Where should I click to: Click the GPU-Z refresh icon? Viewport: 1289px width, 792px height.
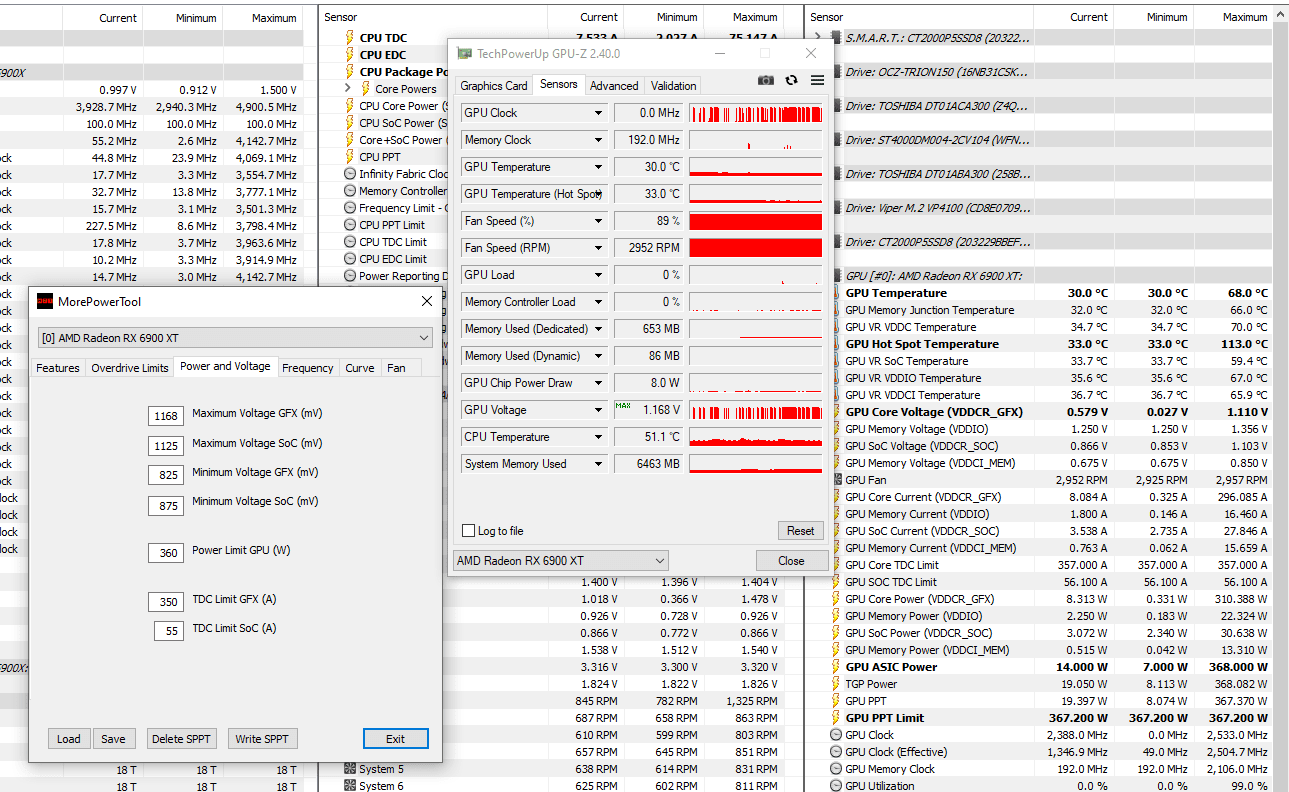click(x=792, y=80)
